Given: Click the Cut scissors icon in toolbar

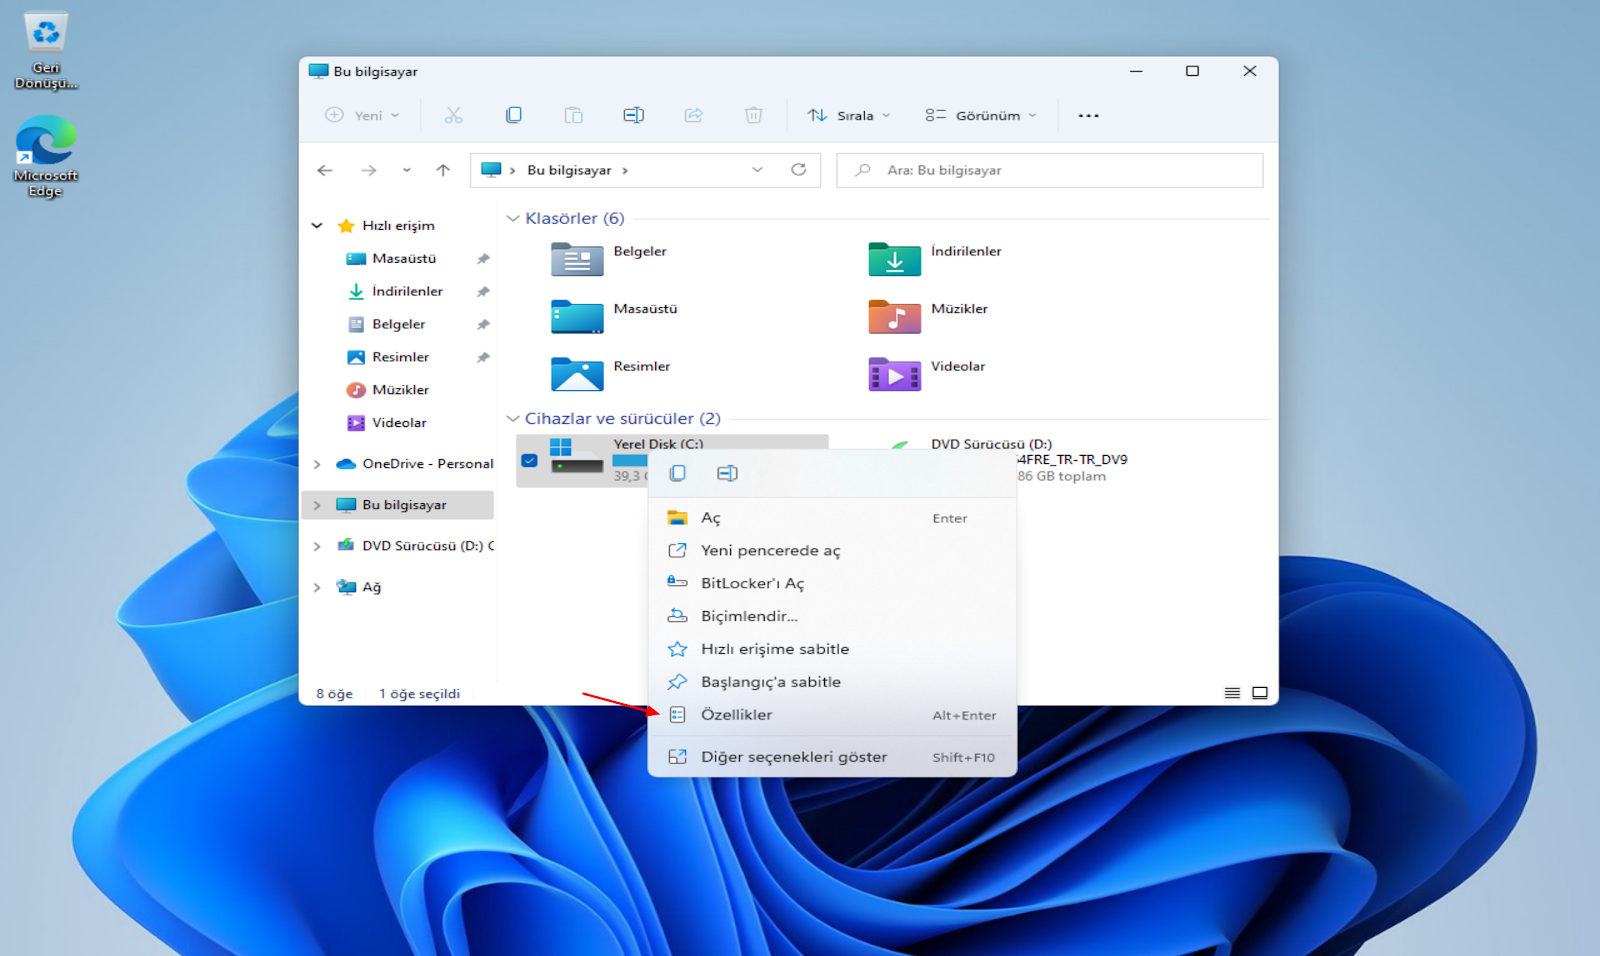Looking at the screenshot, I should pyautogui.click(x=453, y=115).
